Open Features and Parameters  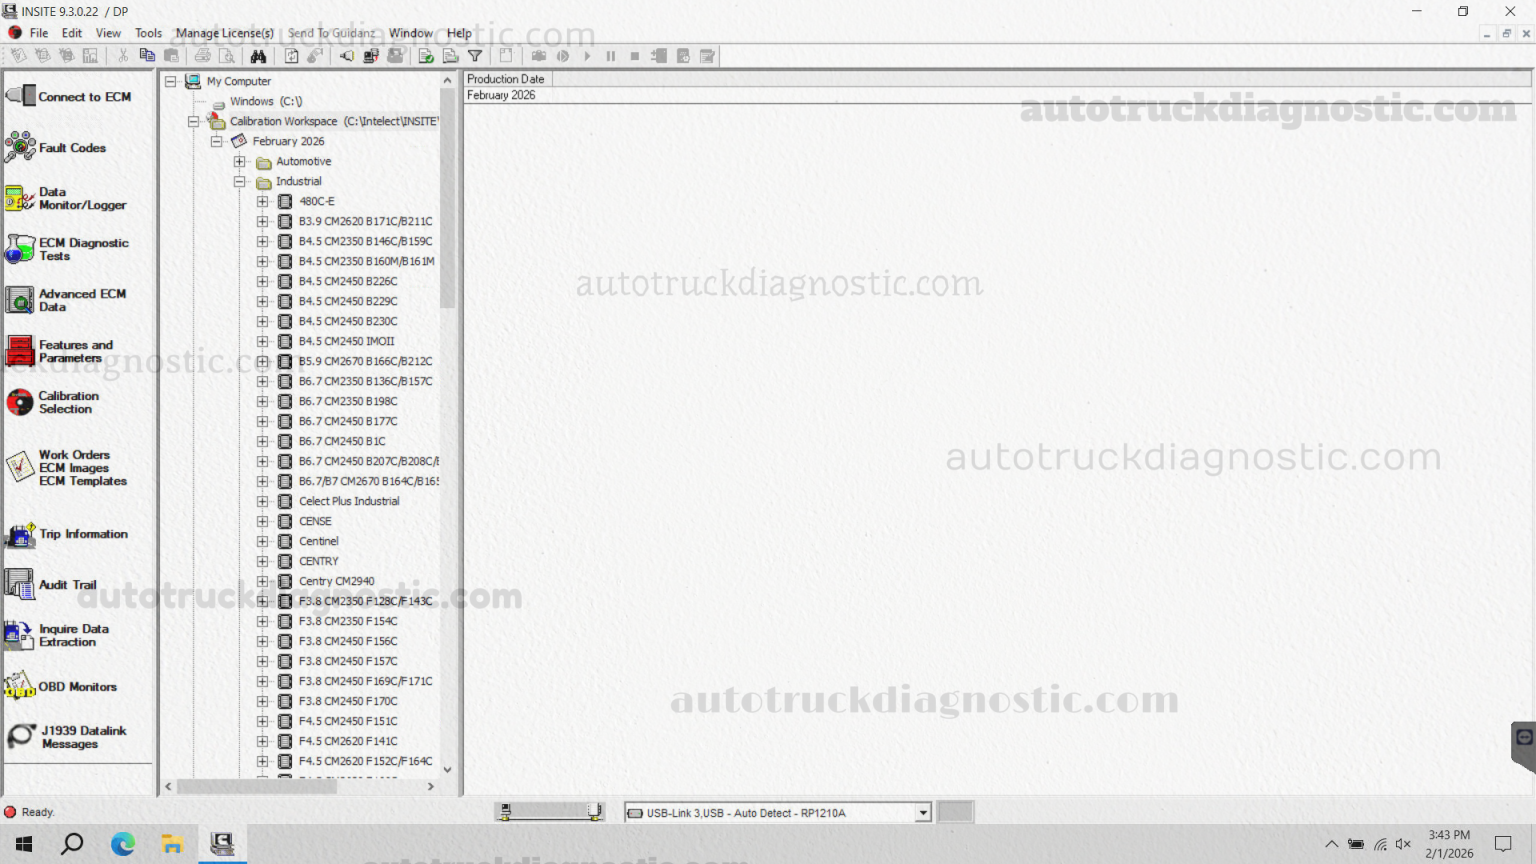coord(60,351)
